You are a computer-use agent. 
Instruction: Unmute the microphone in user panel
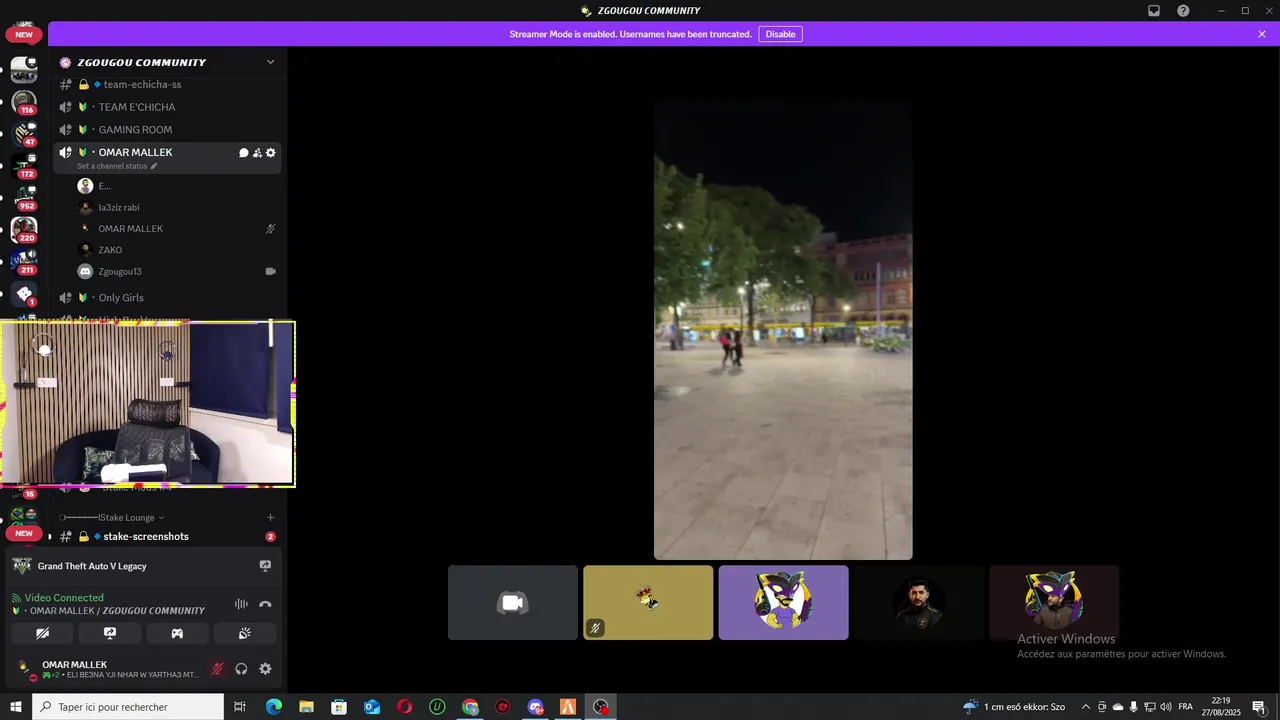[217, 669]
